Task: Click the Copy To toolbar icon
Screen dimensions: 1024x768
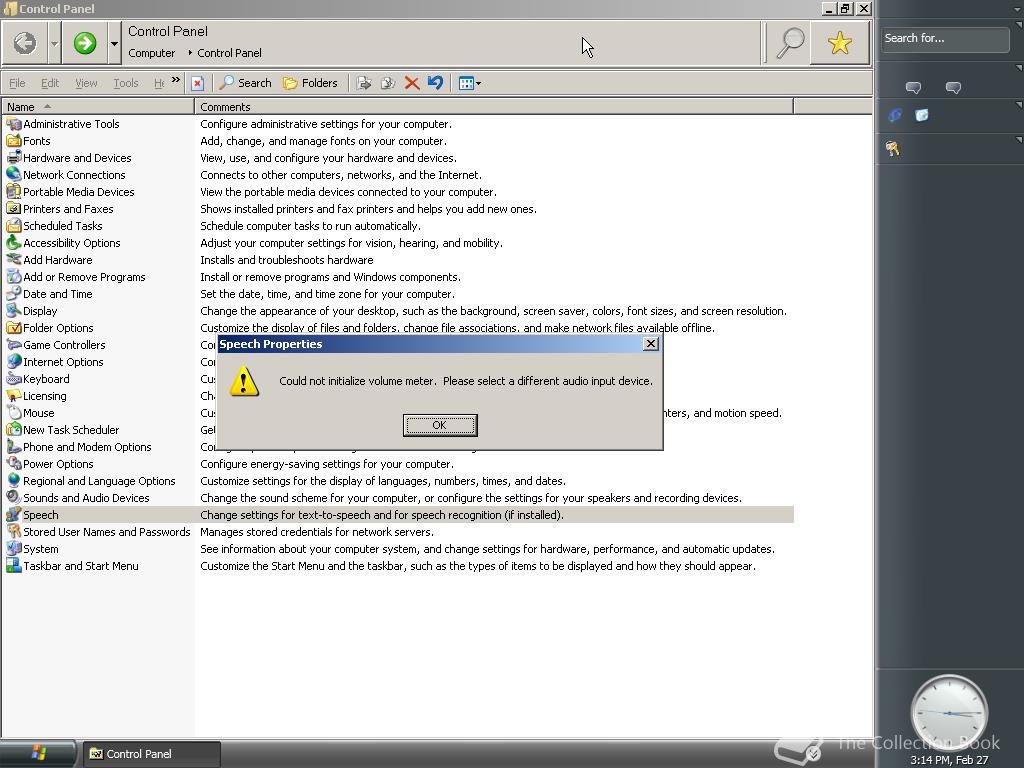Action: 388,83
